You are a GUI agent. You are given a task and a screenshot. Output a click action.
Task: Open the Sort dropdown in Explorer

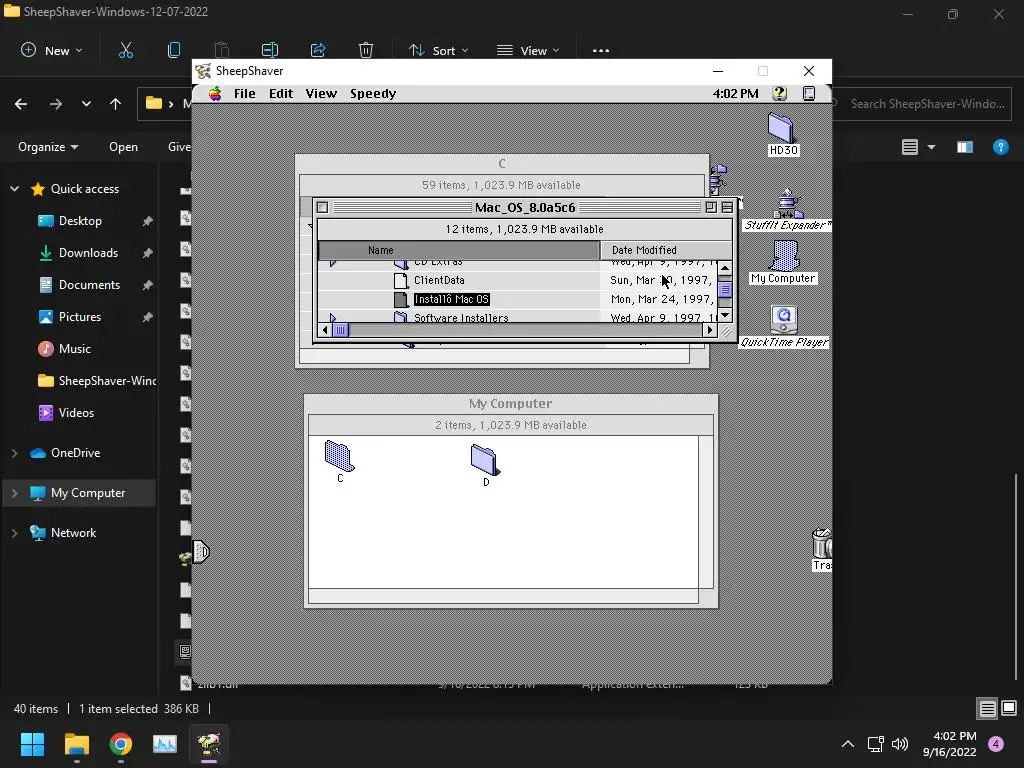coord(438,50)
